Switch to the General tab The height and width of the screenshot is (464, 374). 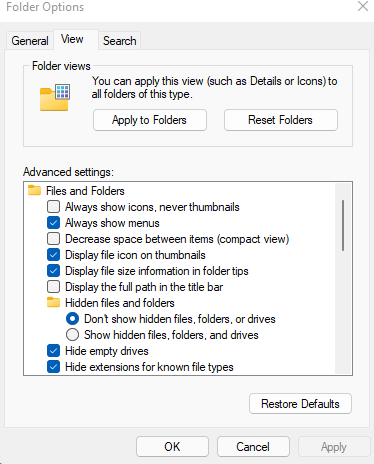click(30, 41)
